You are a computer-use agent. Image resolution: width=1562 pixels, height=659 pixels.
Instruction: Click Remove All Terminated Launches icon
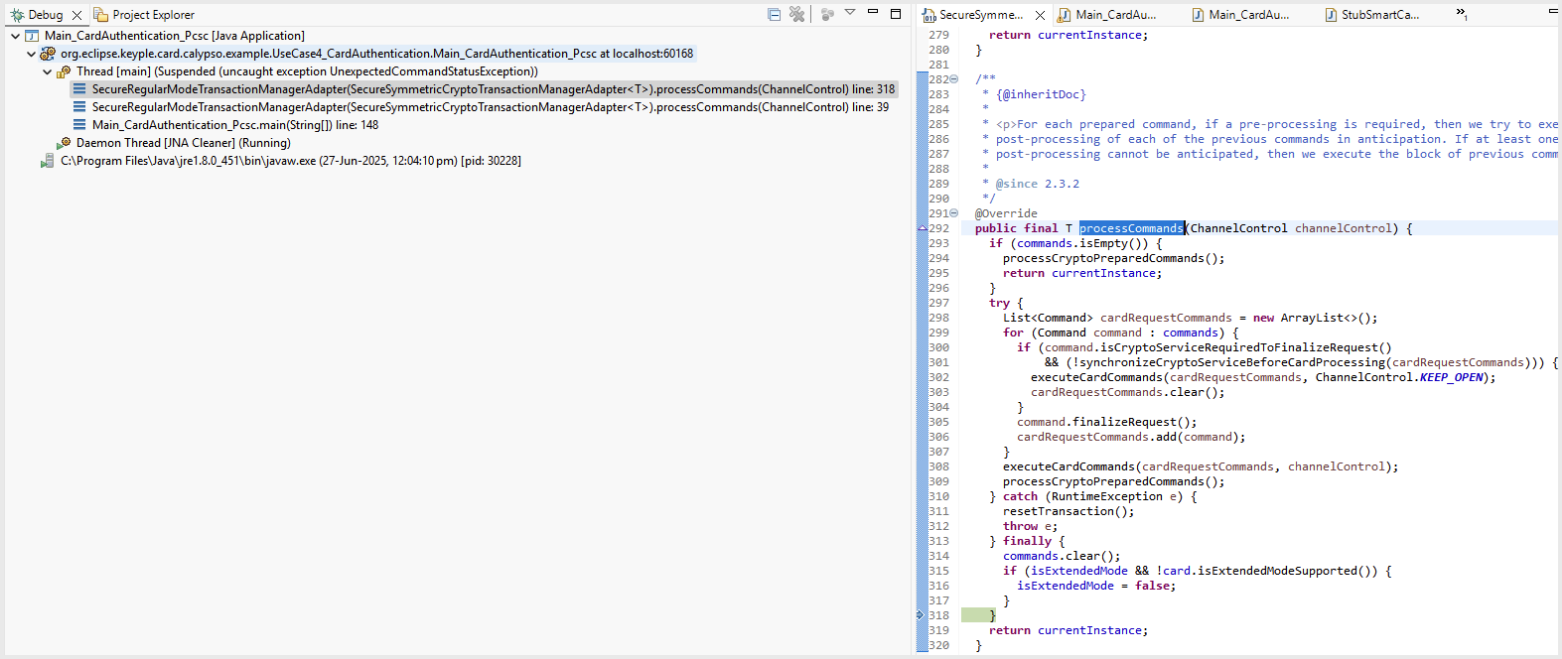click(x=797, y=14)
